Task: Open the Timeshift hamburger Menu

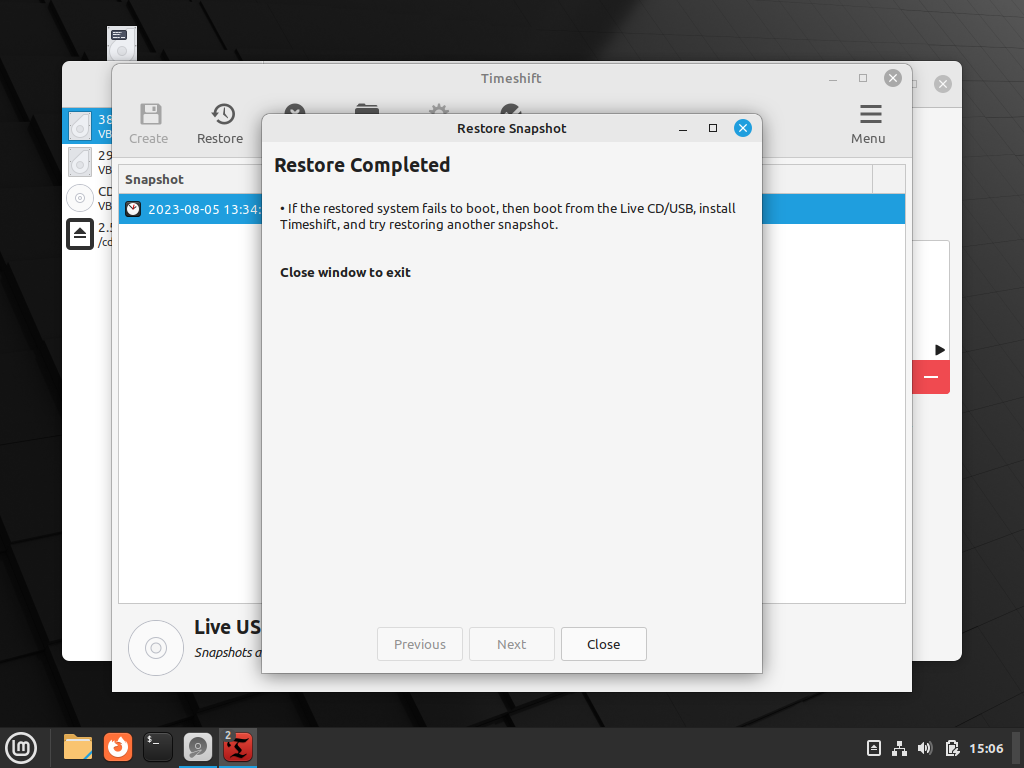Action: tap(868, 123)
